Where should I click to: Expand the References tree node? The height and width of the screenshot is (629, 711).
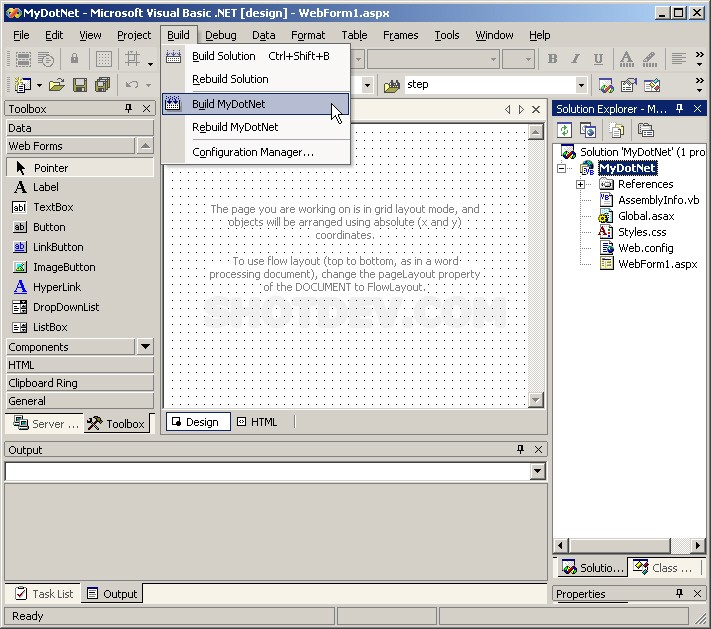click(x=580, y=185)
